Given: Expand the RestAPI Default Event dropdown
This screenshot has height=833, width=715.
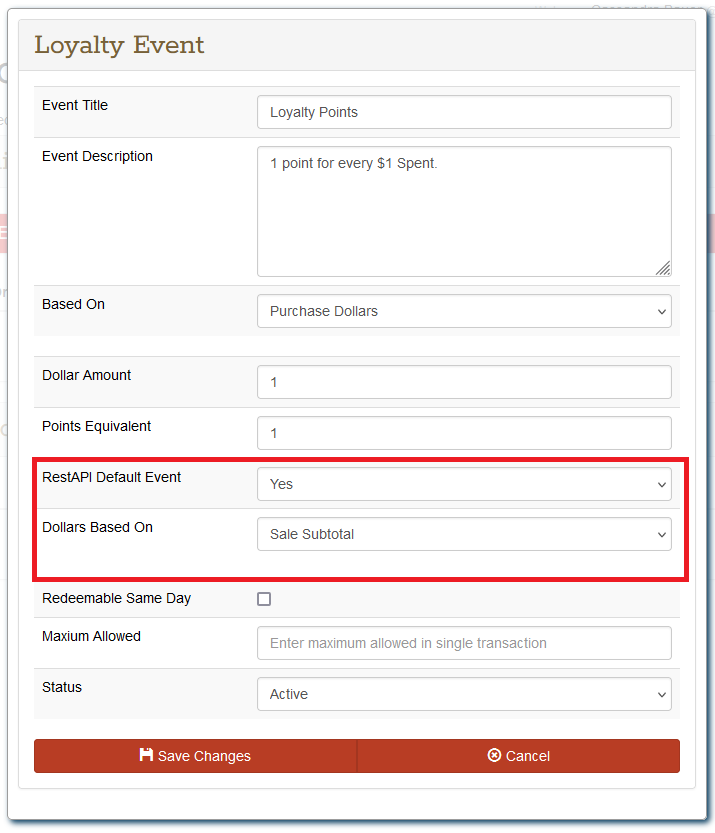Looking at the screenshot, I should tap(464, 484).
